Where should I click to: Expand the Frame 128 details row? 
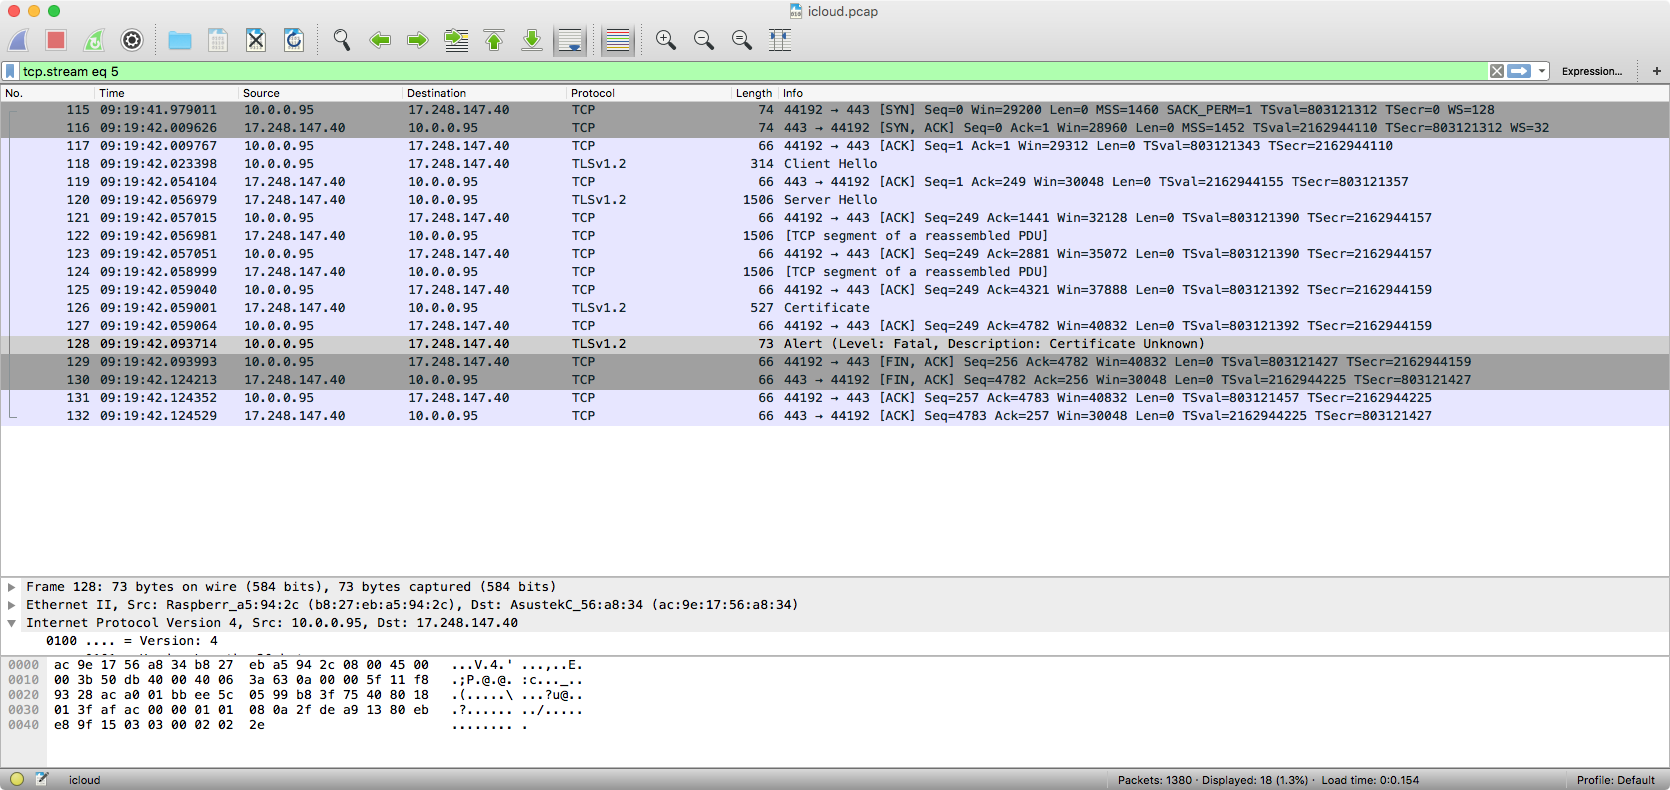click(12, 587)
